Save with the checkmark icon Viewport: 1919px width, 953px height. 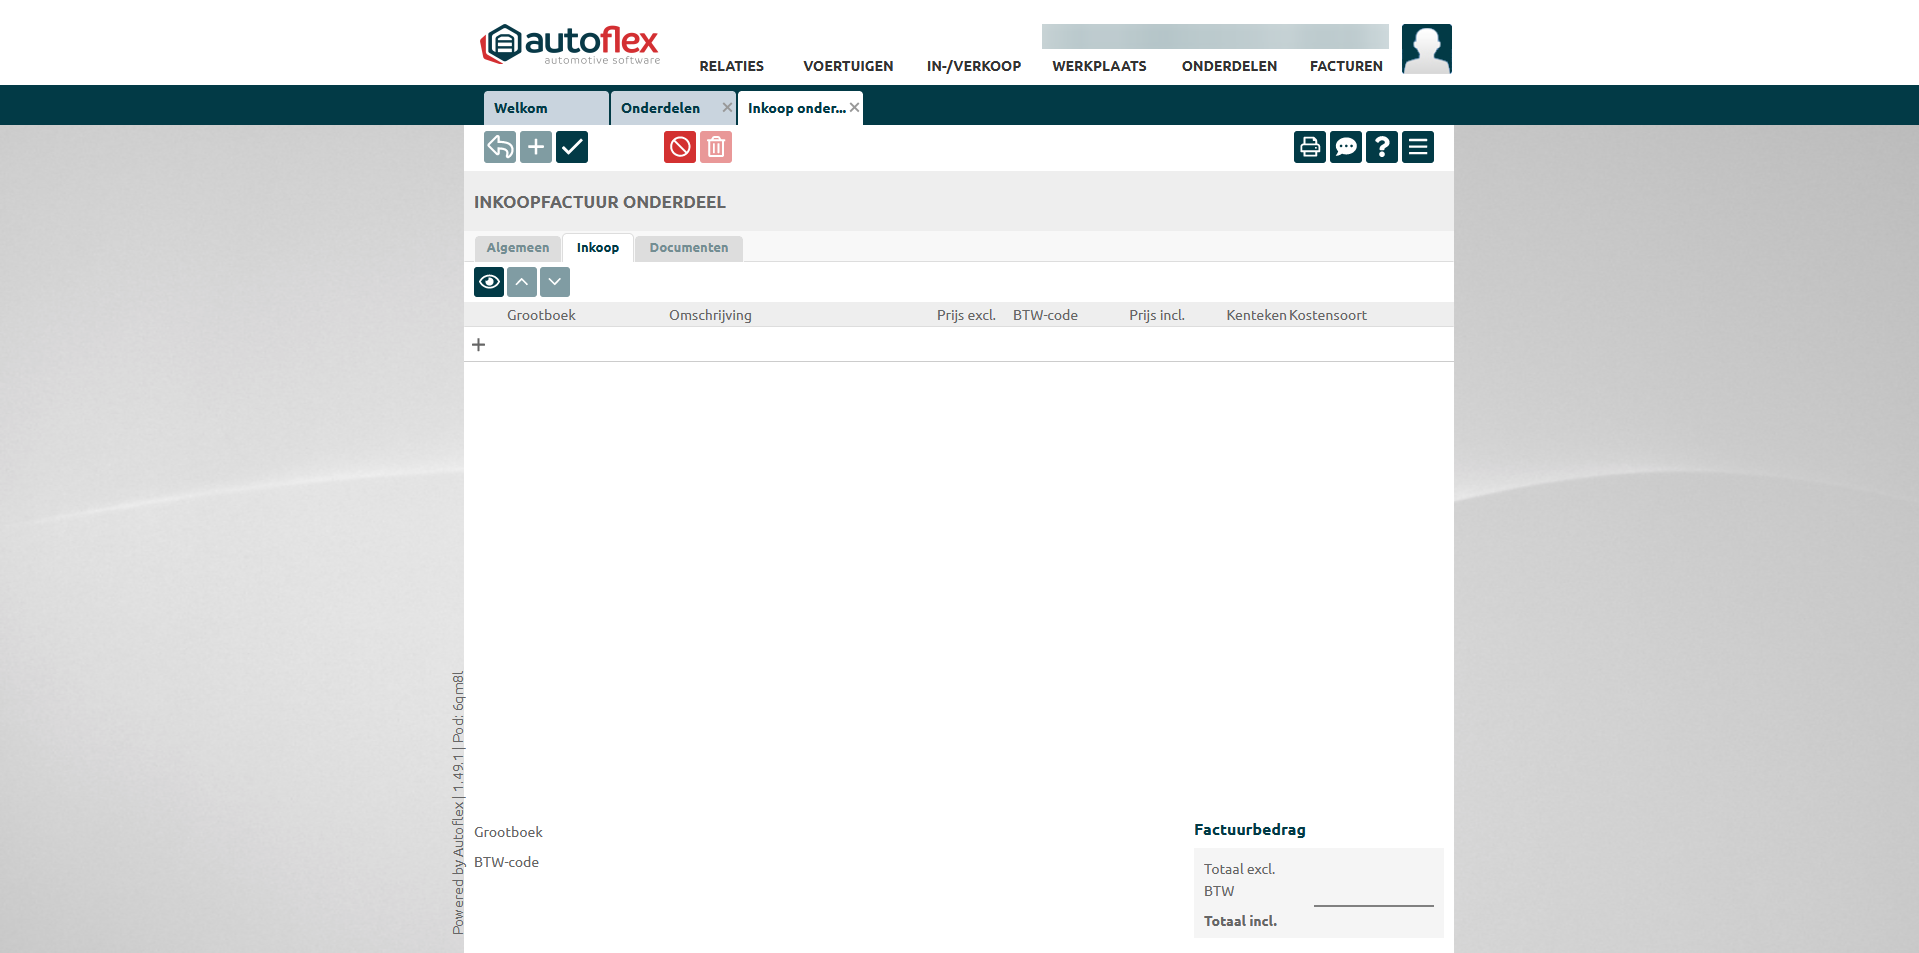(572, 147)
